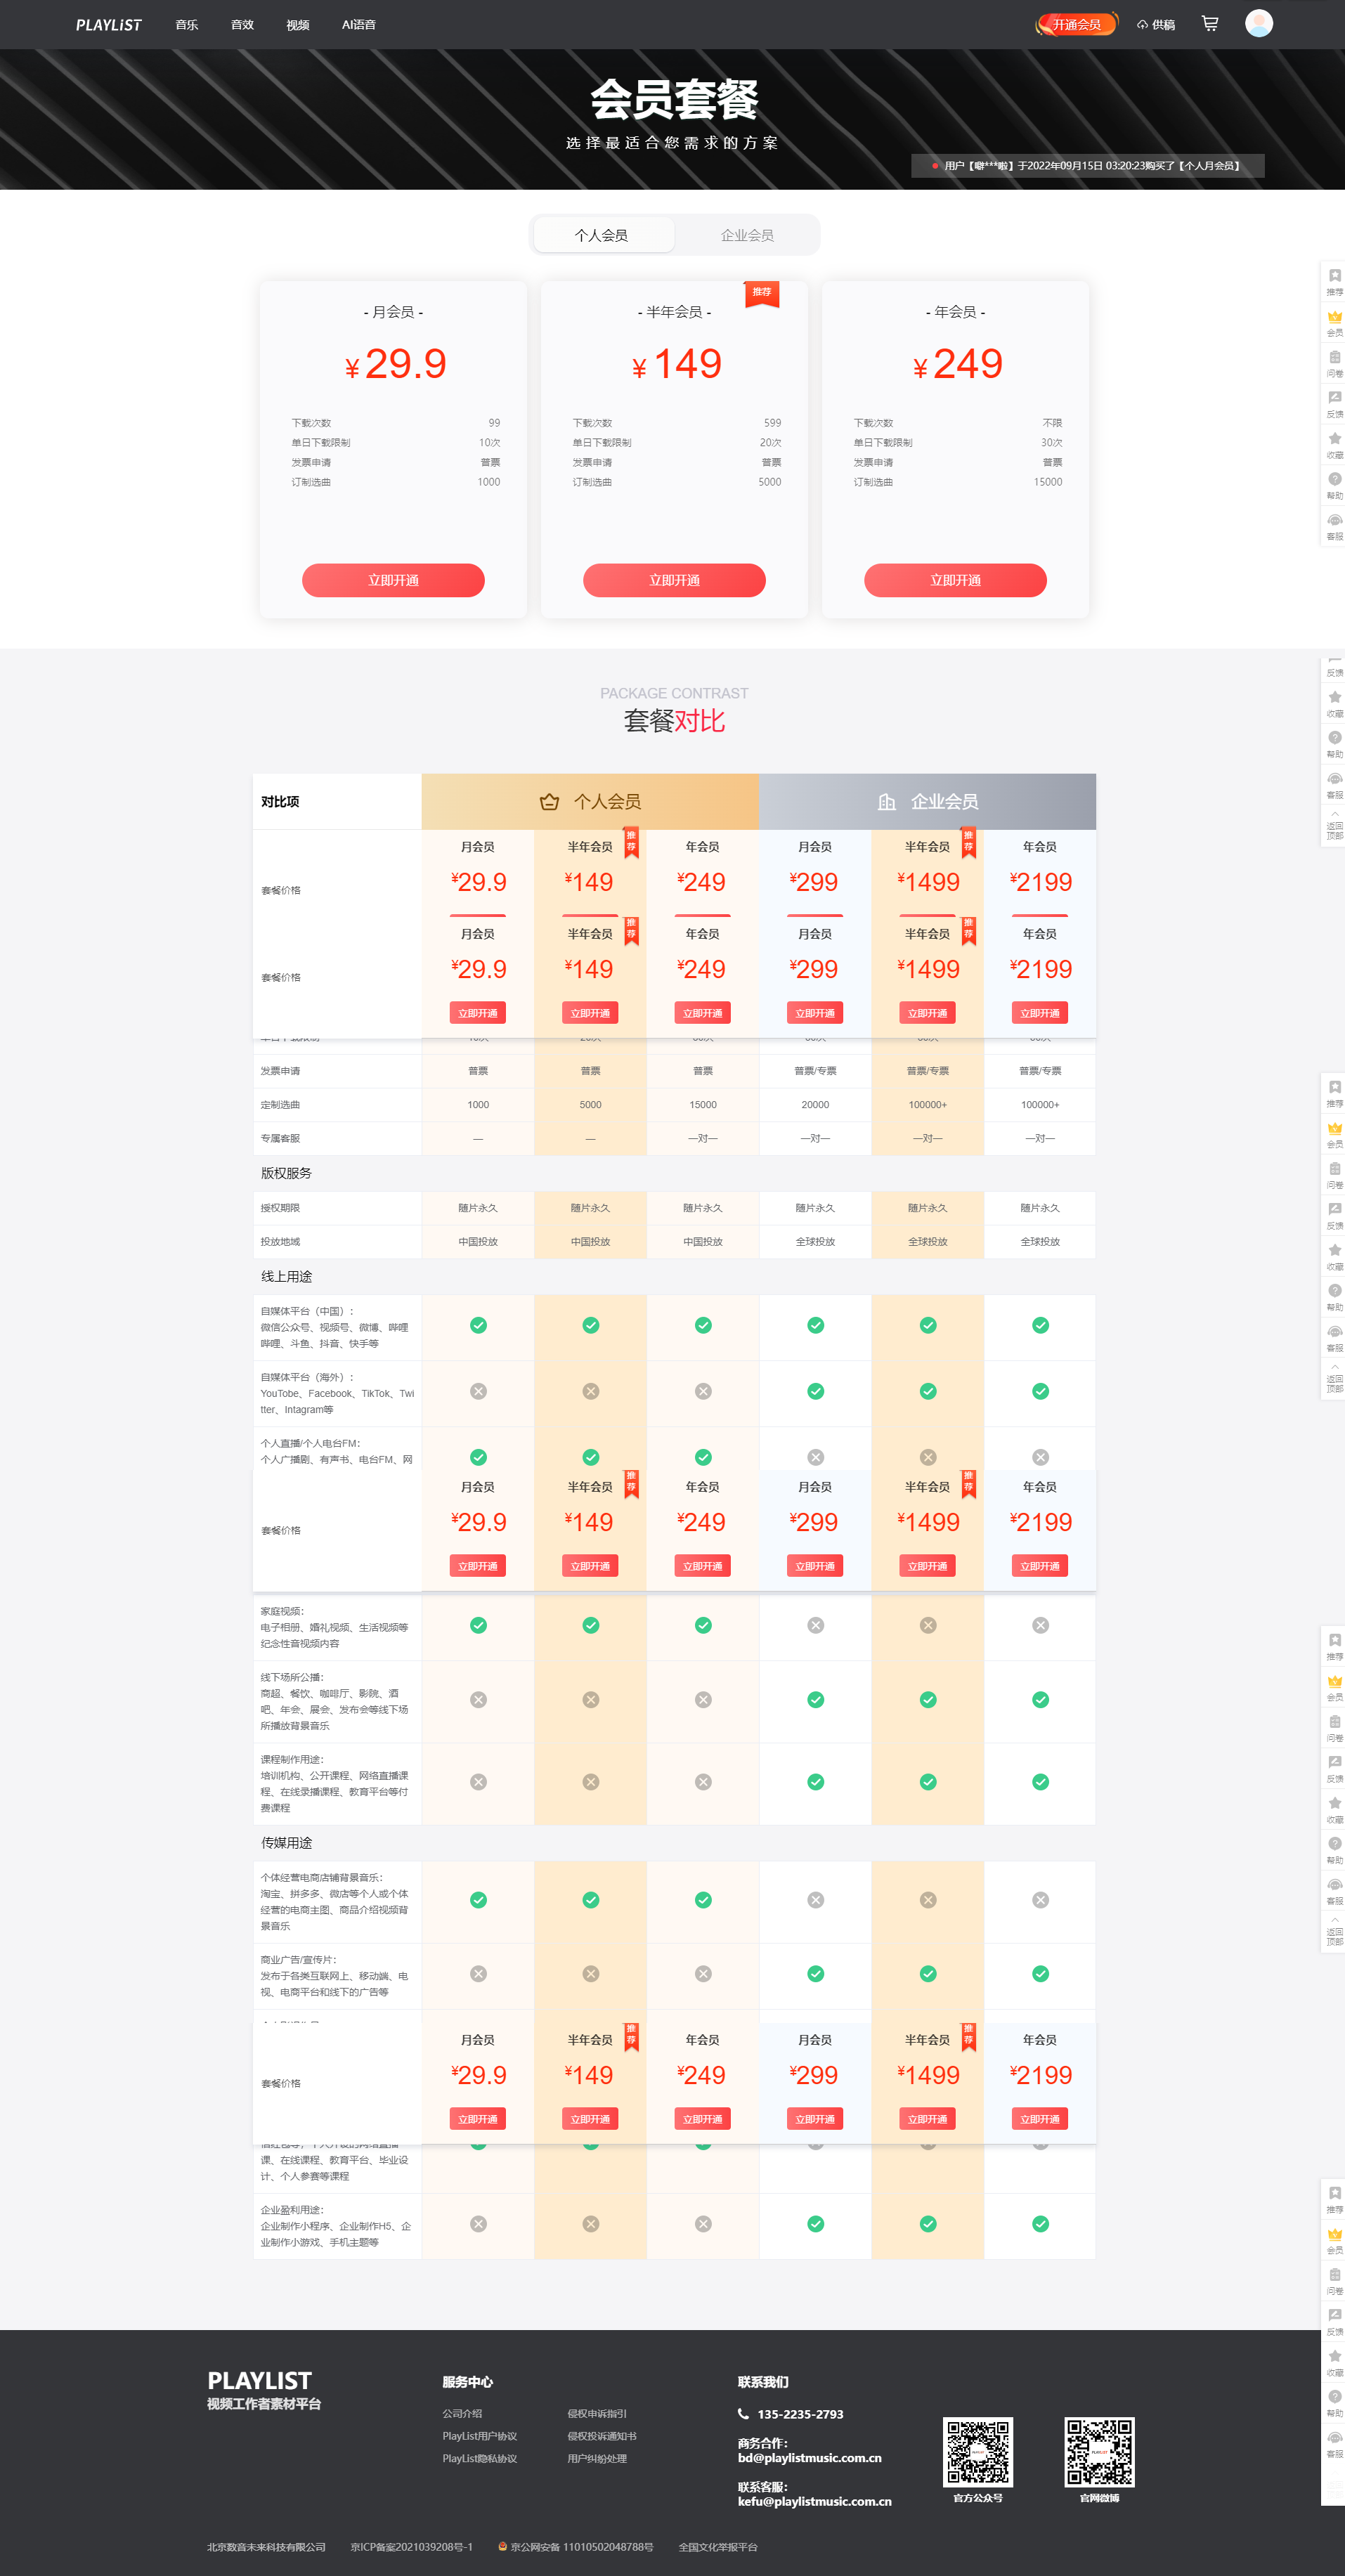This screenshot has height=2576, width=1345.
Task: Open the PlayList隐私协议 footer link
Action: (480, 2459)
